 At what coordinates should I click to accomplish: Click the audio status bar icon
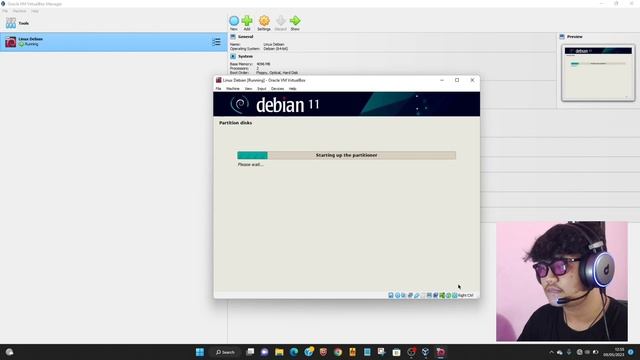click(x=403, y=295)
